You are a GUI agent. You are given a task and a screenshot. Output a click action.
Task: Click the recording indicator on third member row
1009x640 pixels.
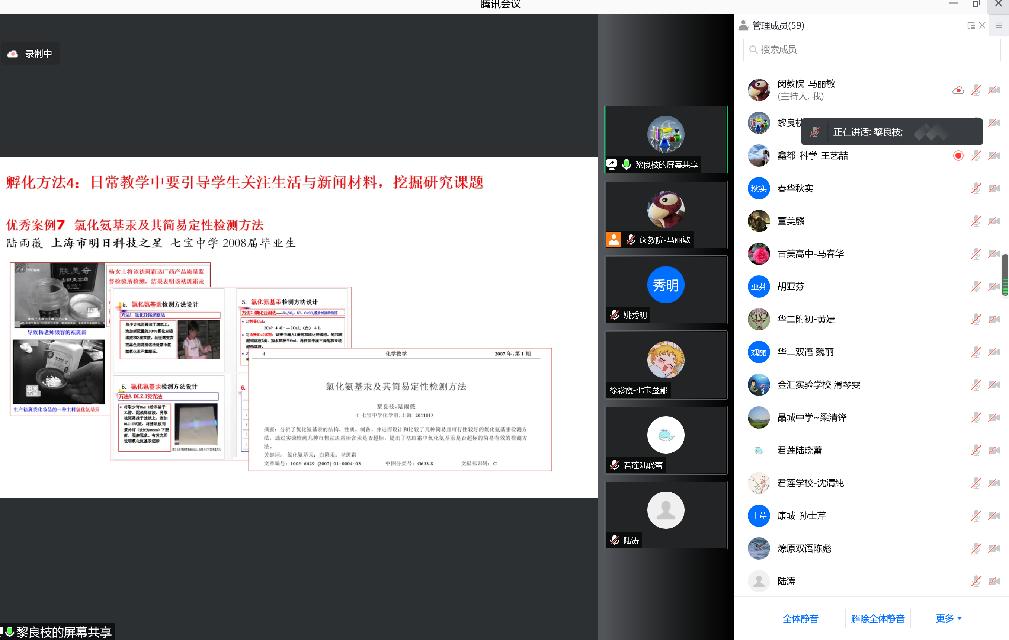[958, 156]
